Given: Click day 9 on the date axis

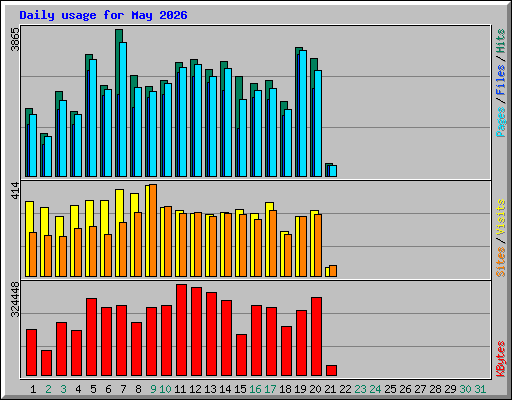Looking at the screenshot, I should click(153, 389).
